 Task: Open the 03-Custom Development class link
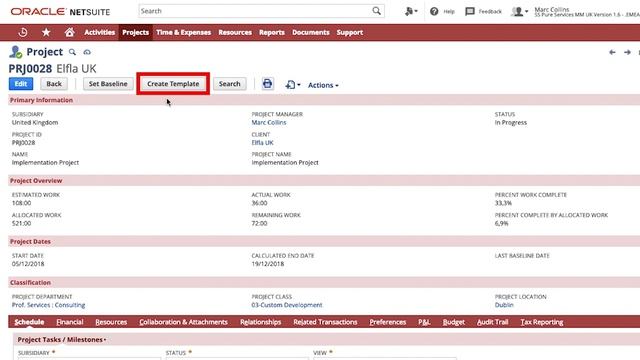pos(287,305)
